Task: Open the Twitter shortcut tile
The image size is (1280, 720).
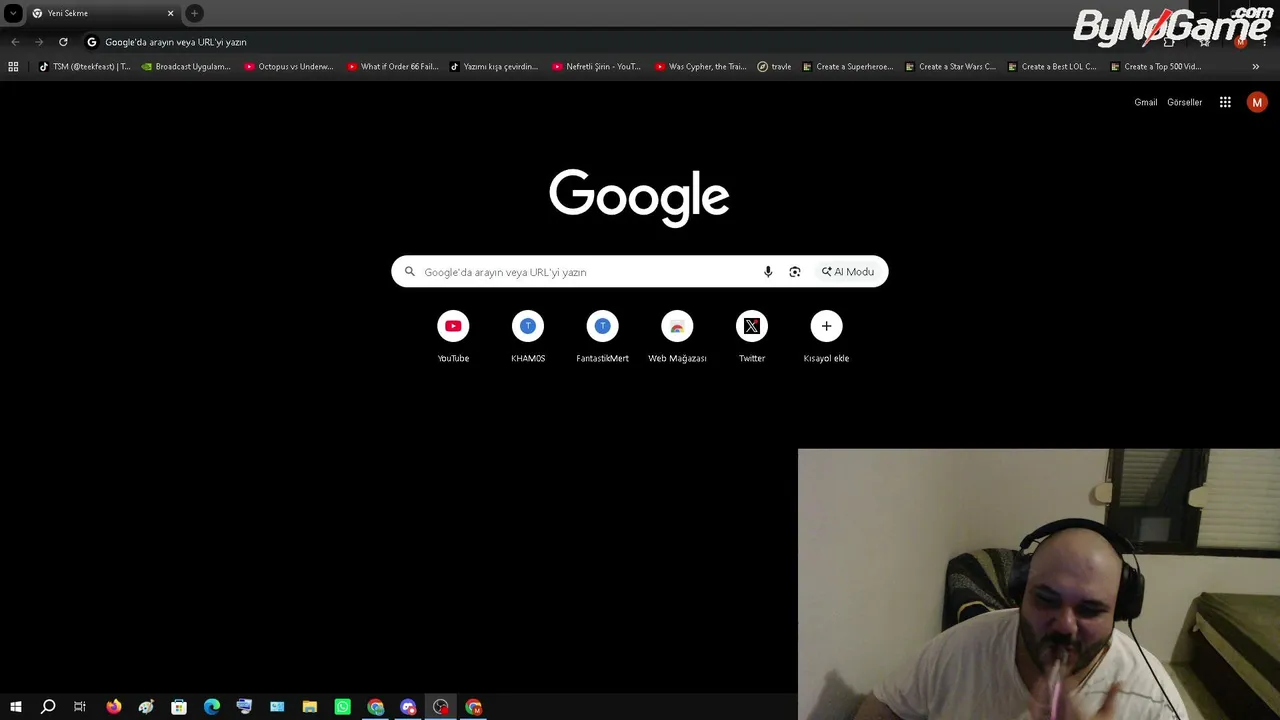Action: coord(752,337)
